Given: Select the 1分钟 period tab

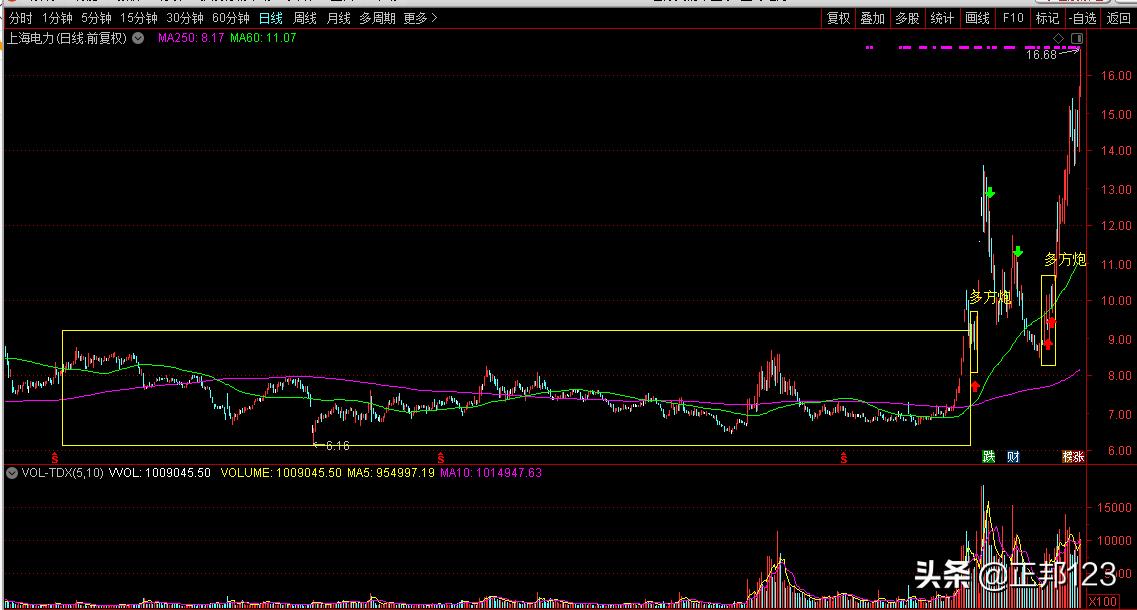Looking at the screenshot, I should pyautogui.click(x=57, y=18).
